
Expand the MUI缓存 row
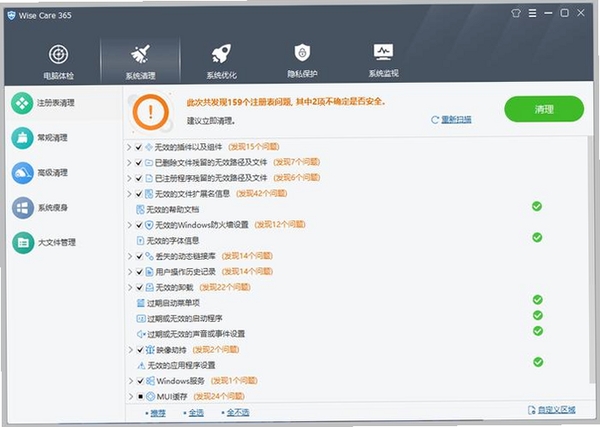[x=131, y=396]
